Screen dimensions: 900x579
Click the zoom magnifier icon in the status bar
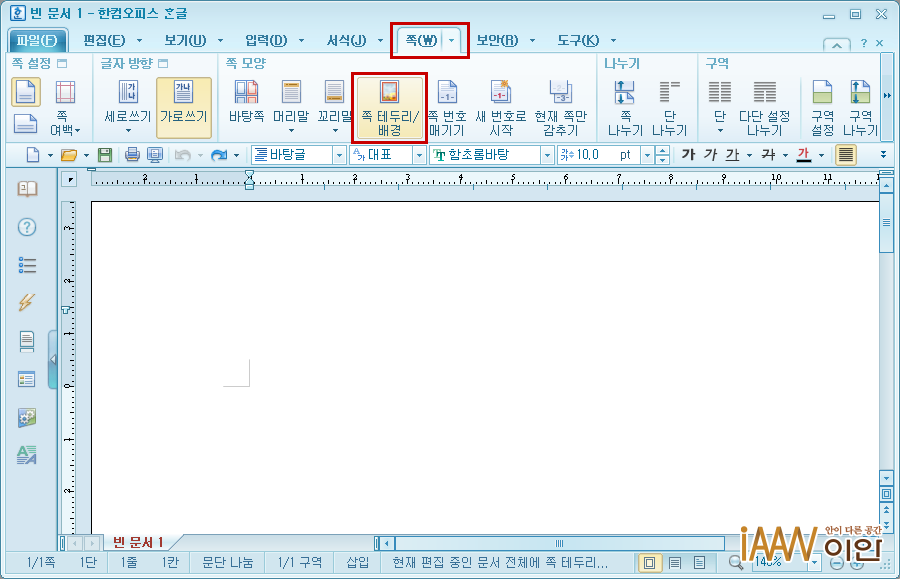click(x=735, y=563)
